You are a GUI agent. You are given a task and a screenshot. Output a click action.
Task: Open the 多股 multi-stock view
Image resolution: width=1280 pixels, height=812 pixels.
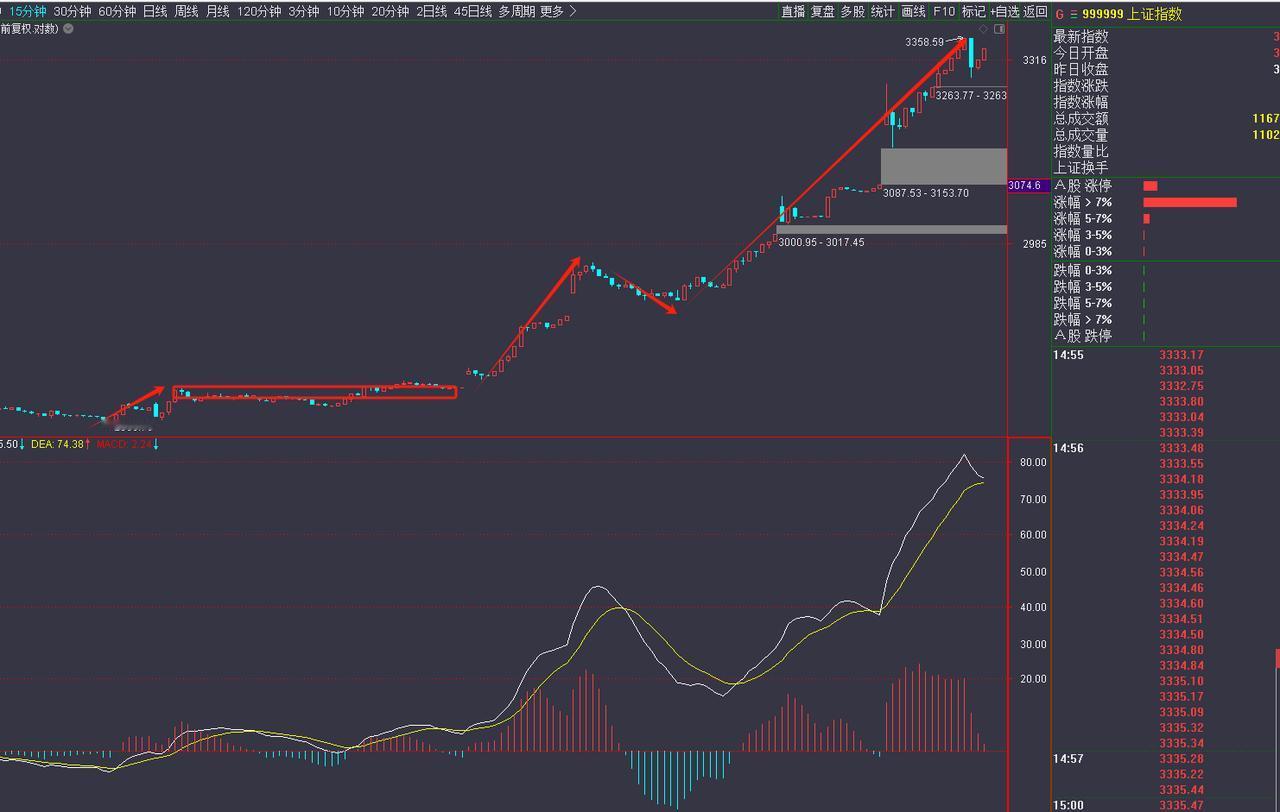(852, 12)
